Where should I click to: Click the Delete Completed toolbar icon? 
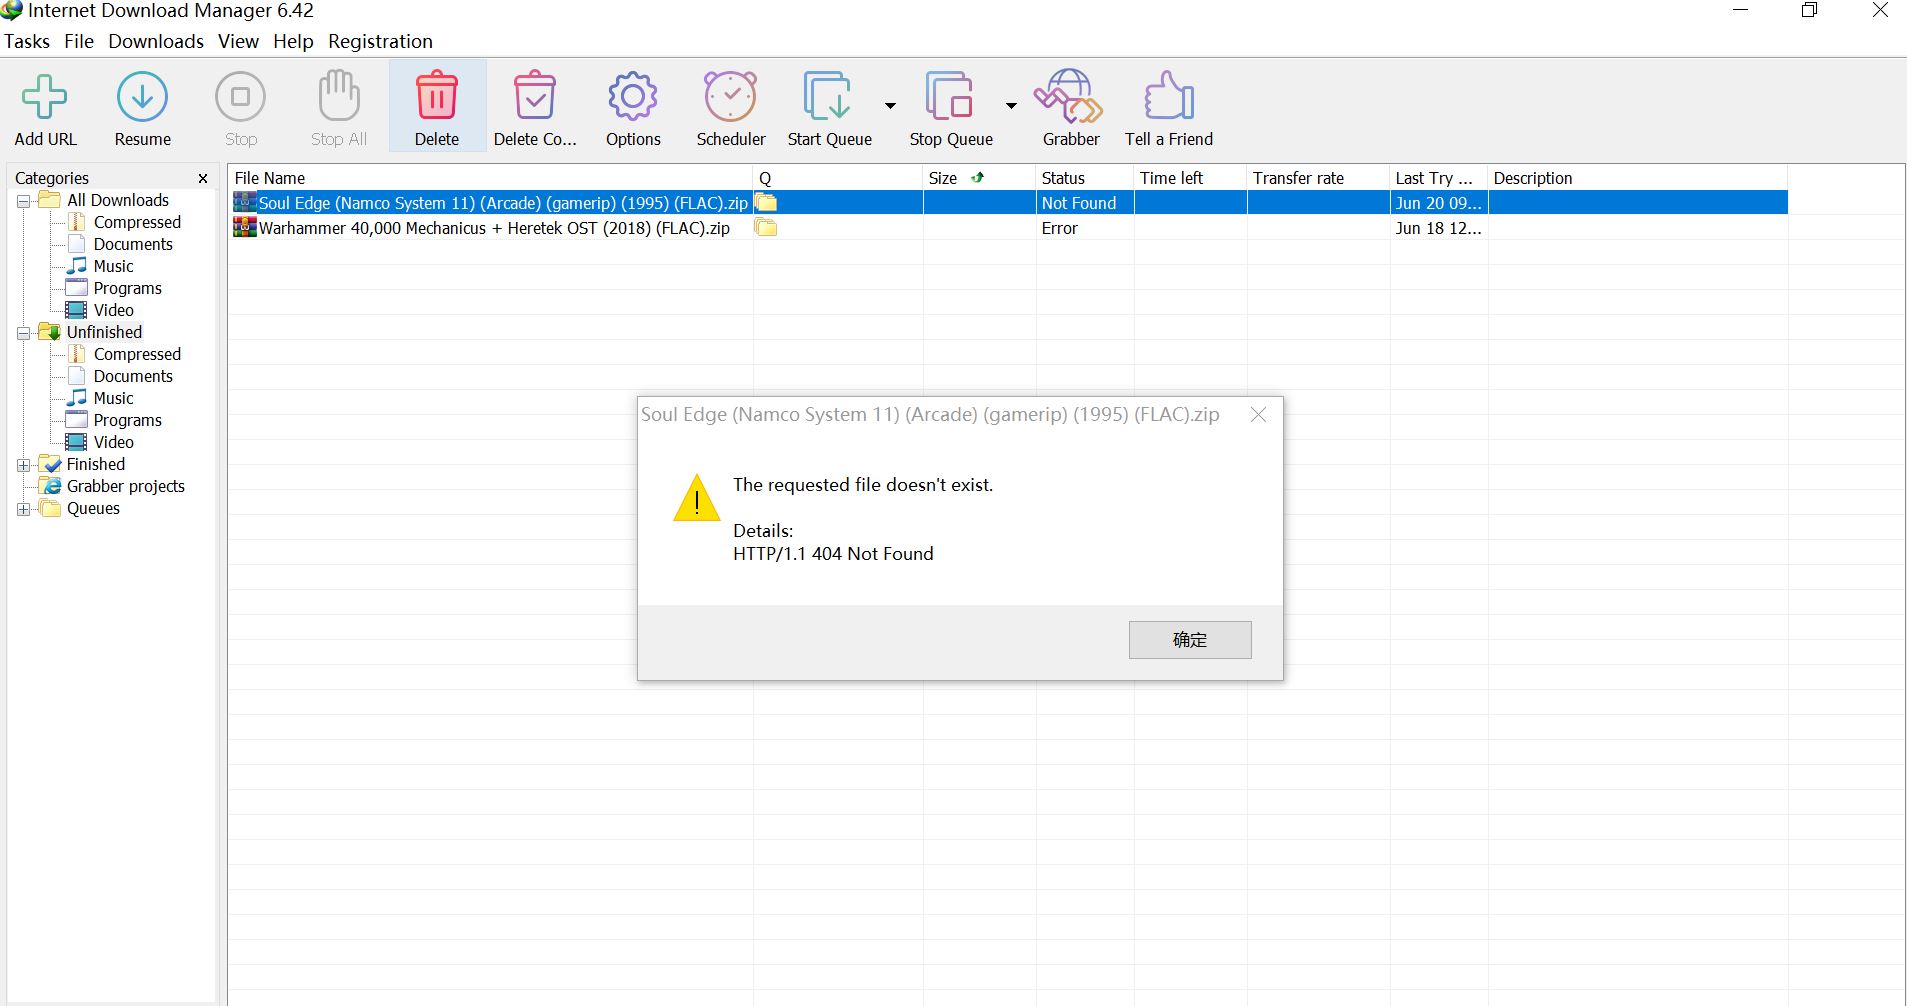tap(534, 98)
